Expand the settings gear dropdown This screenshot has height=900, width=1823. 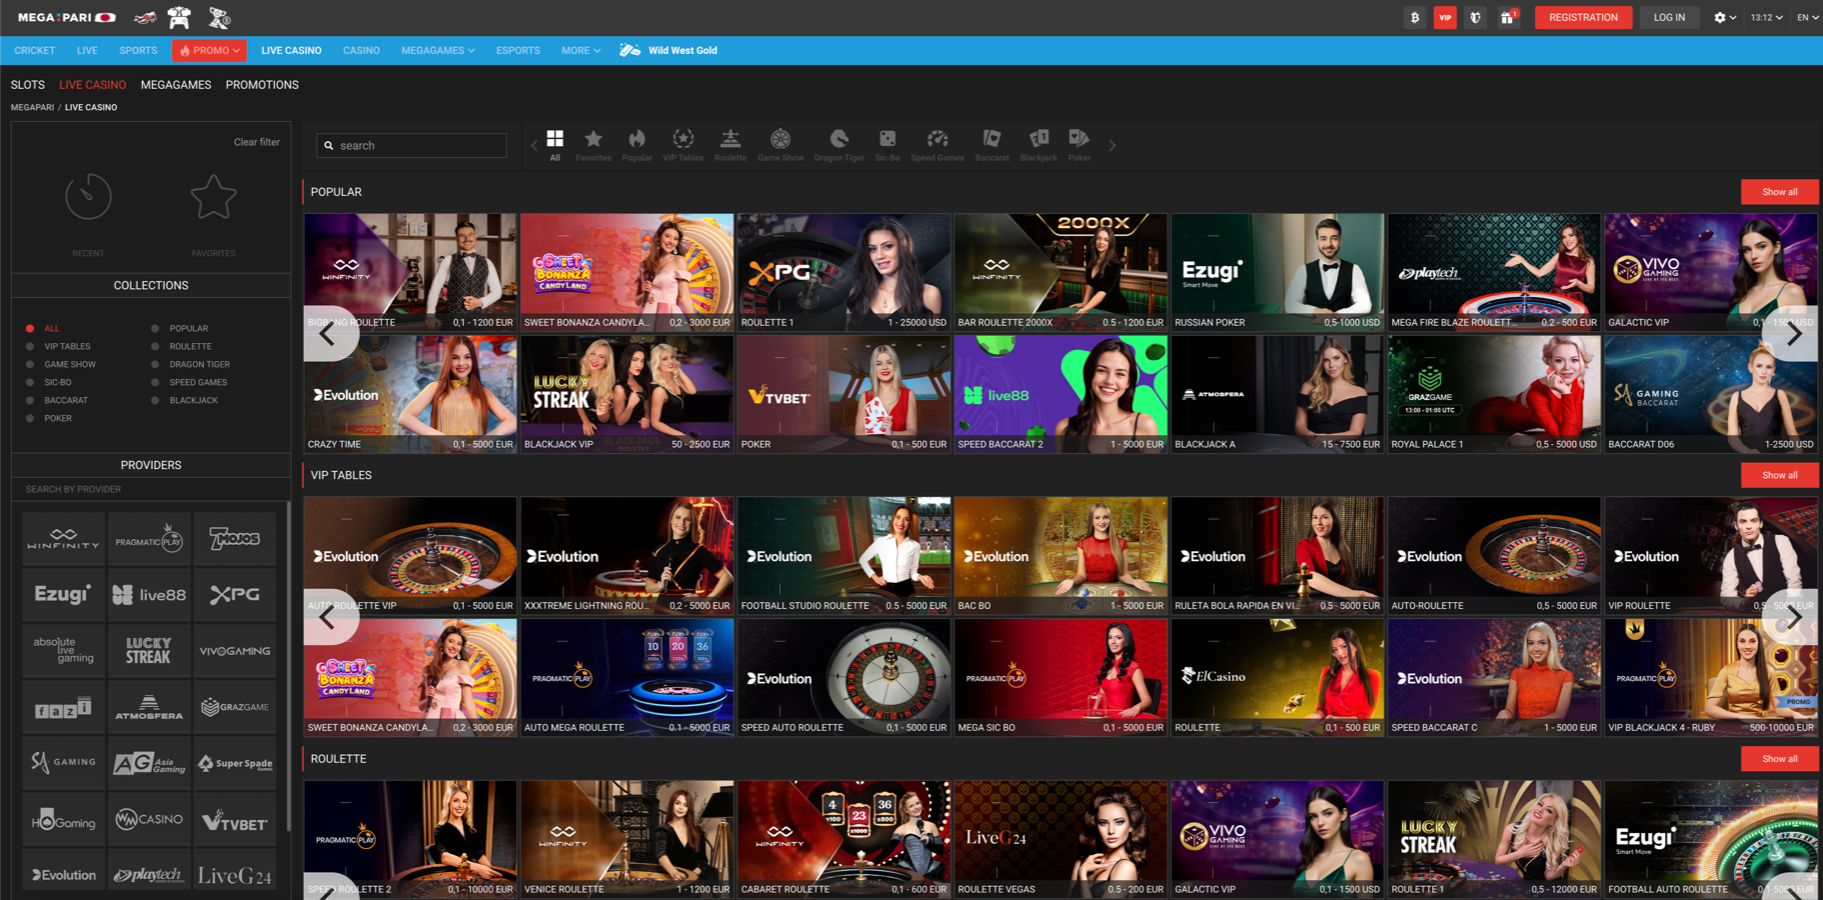pyautogui.click(x=1725, y=17)
